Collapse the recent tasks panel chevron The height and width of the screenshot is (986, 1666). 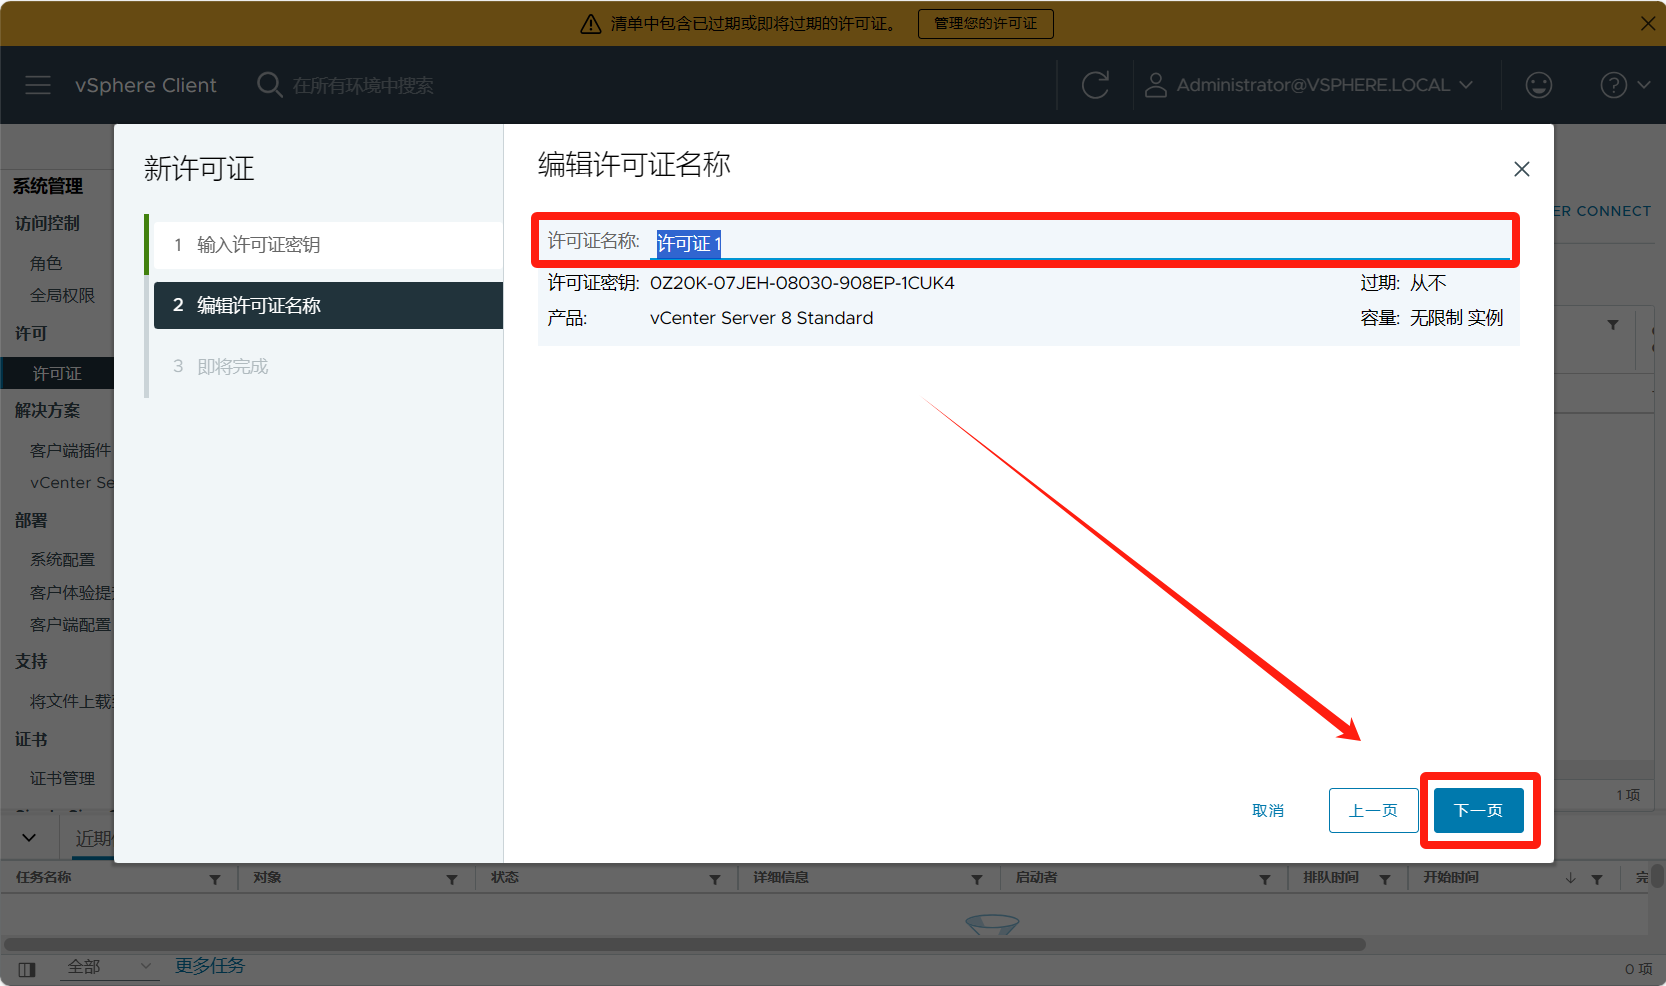29,838
